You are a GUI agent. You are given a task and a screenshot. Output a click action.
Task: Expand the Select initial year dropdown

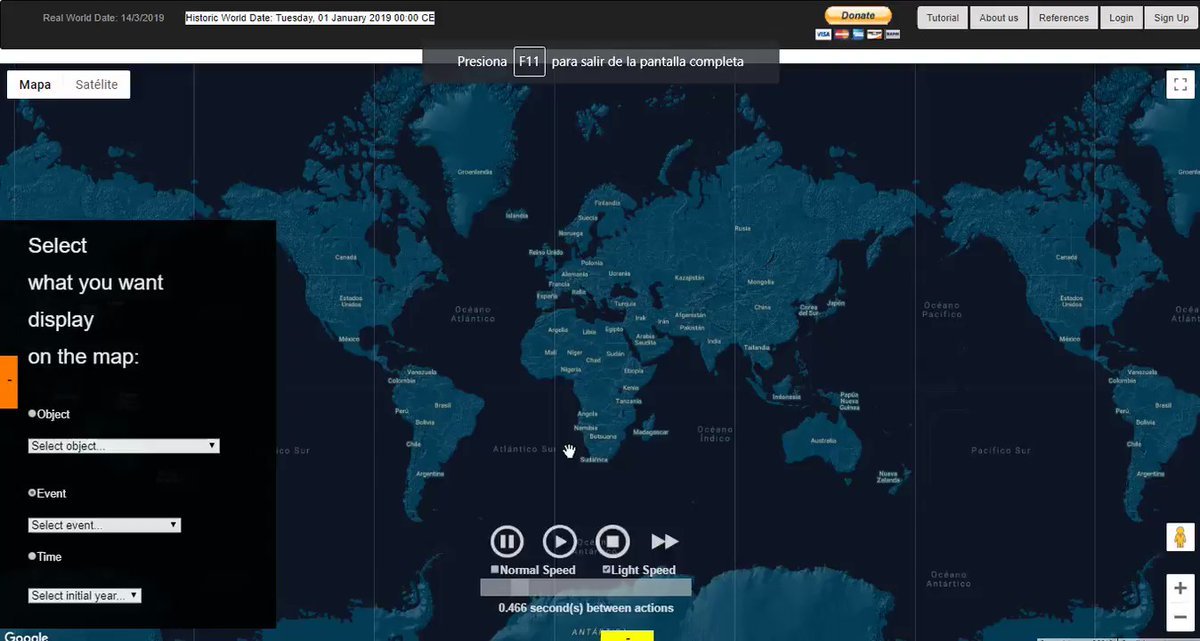point(85,596)
